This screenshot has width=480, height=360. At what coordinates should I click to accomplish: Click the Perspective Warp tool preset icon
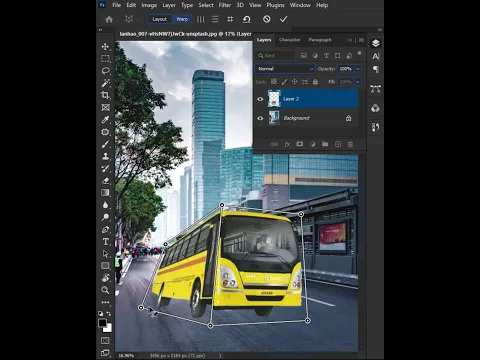129,19
